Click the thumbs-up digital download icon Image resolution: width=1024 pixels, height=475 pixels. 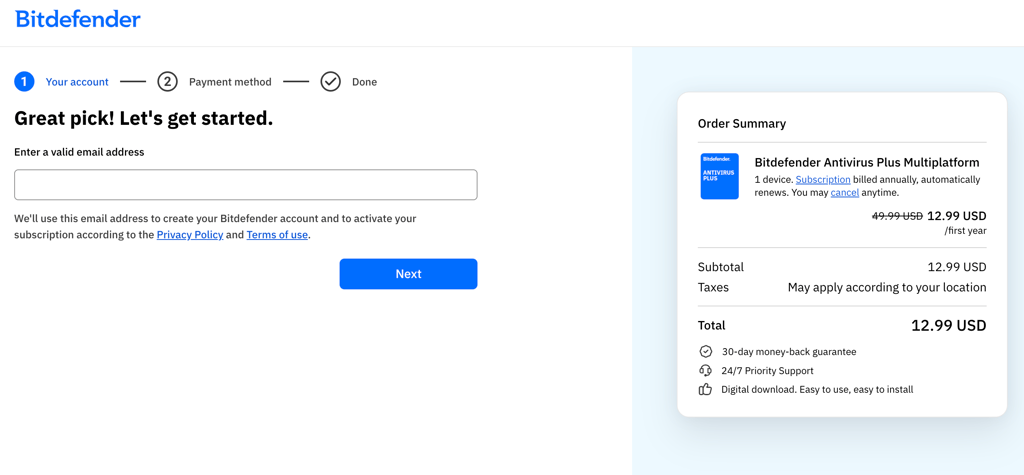[705, 389]
